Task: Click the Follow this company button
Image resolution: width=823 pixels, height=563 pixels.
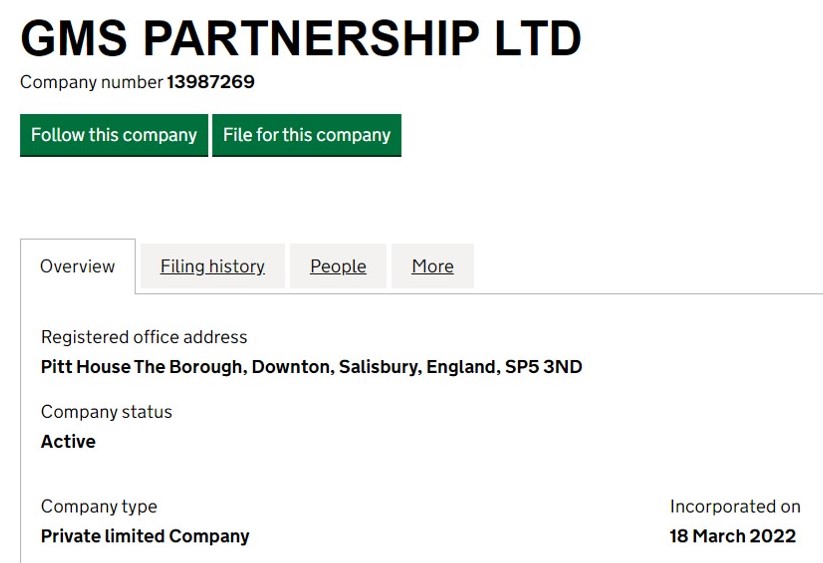Action: click(114, 135)
